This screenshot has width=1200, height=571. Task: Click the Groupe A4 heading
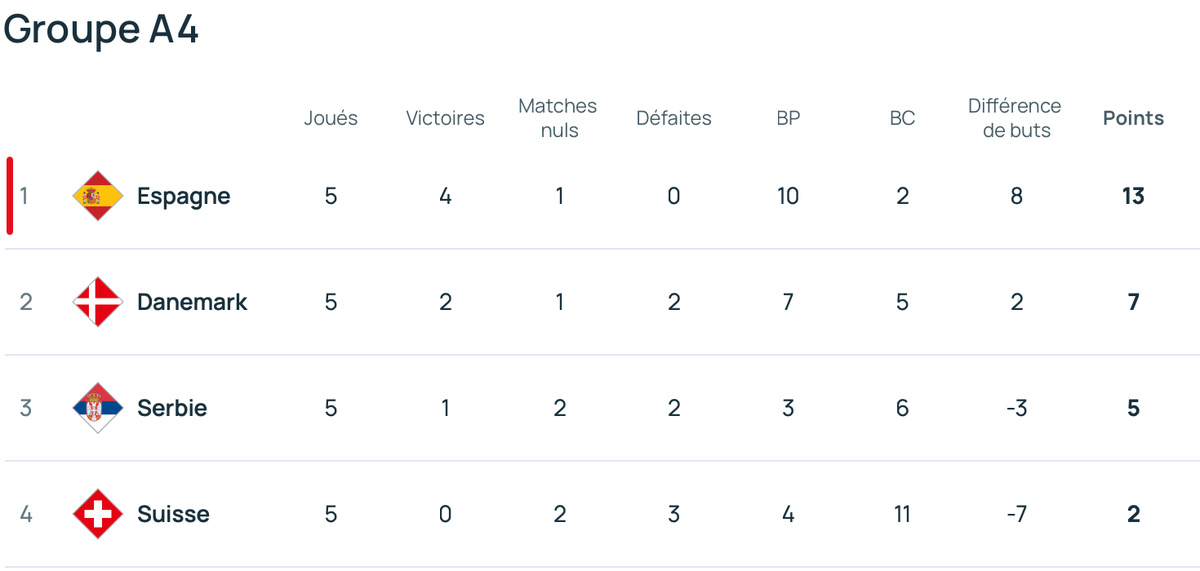pyautogui.click(x=102, y=30)
